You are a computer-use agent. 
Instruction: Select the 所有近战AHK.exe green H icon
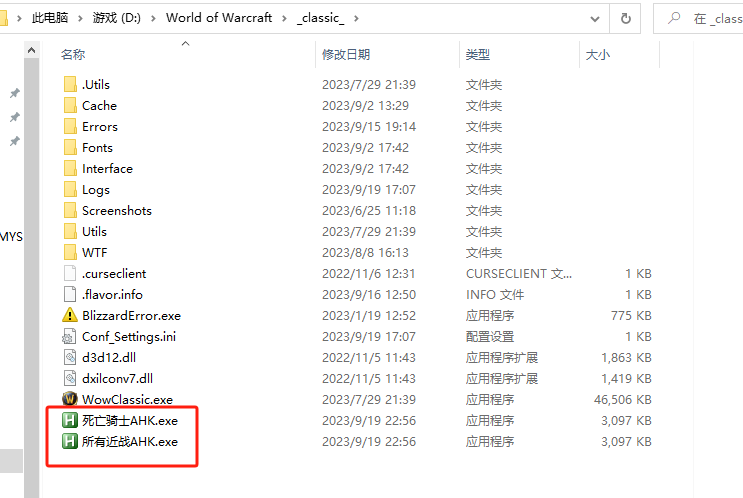(70, 441)
